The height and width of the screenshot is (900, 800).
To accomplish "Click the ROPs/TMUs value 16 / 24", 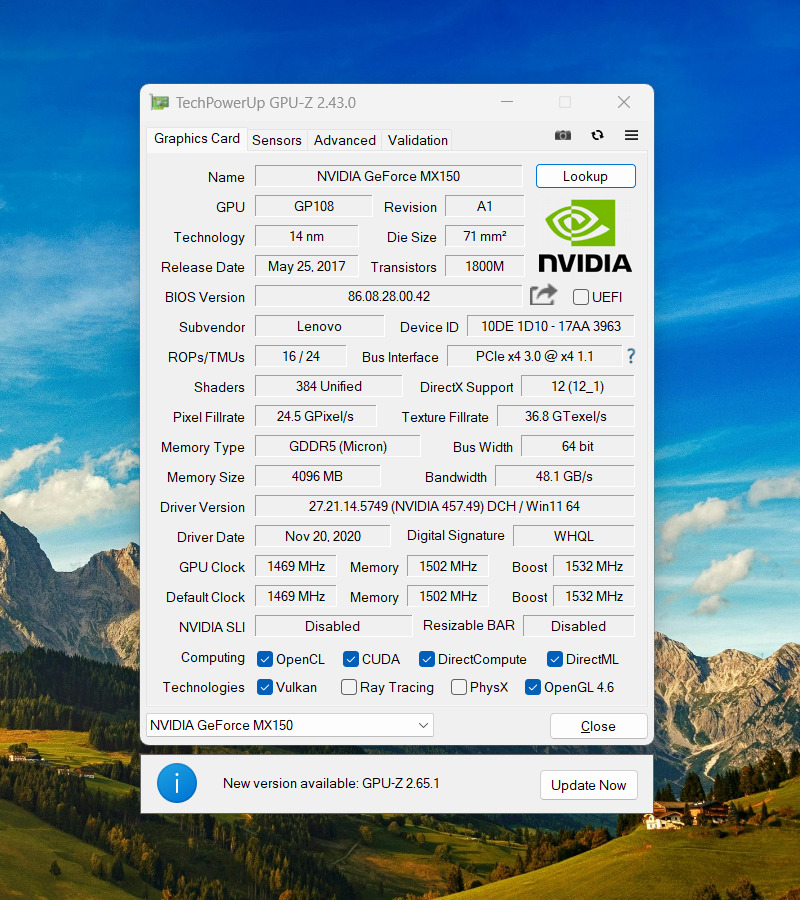I will point(301,356).
